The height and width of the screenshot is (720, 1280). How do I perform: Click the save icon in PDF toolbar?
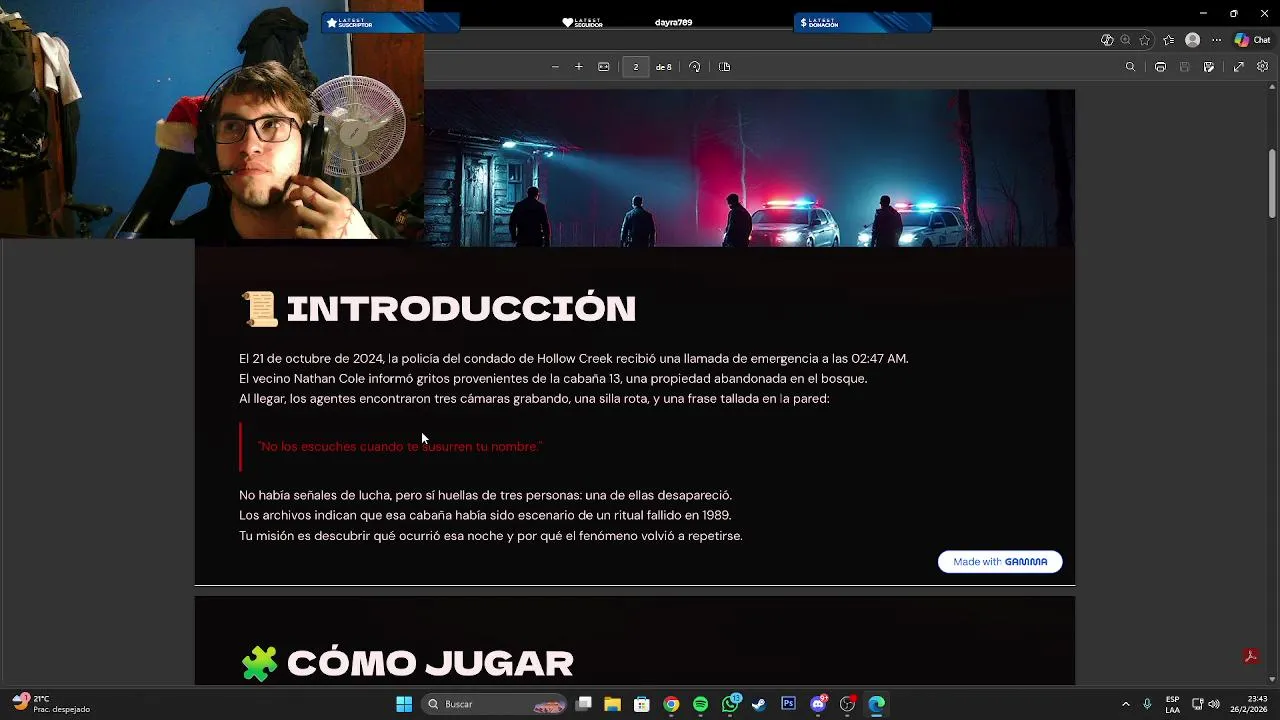tap(1185, 67)
